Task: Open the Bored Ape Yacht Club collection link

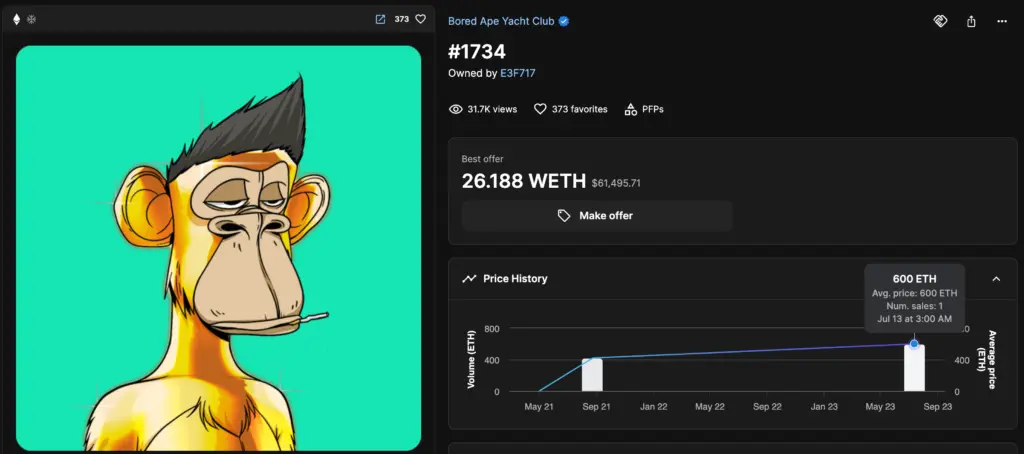Action: click(x=501, y=22)
